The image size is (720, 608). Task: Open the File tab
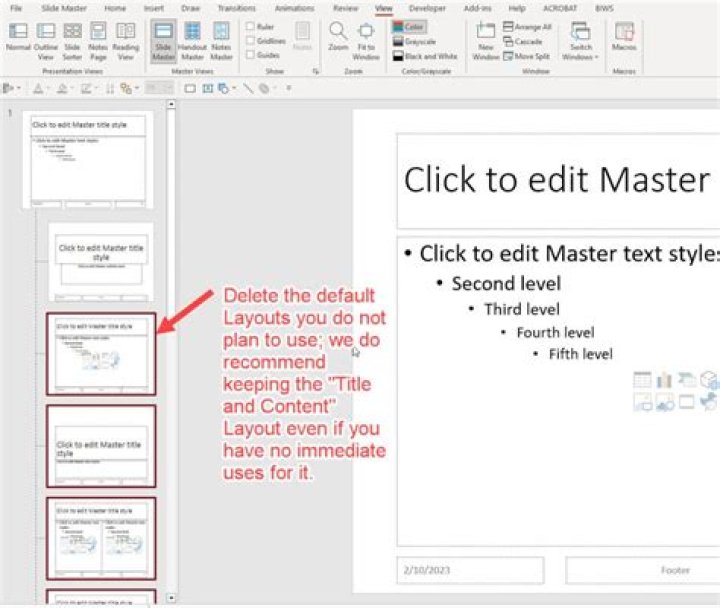coord(16,8)
